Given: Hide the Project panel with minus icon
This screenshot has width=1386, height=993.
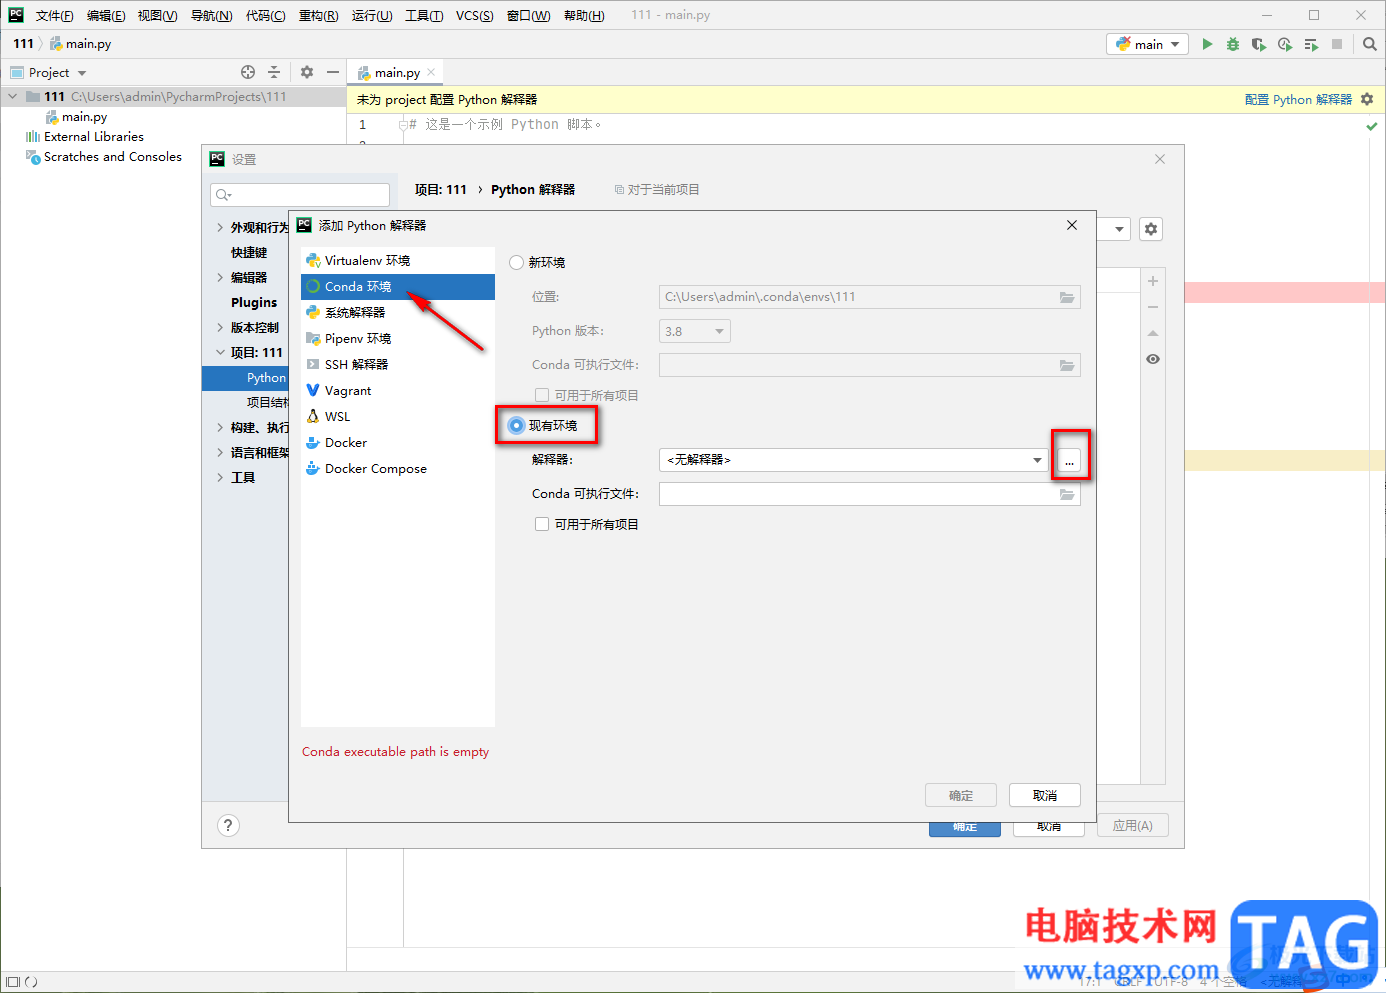Looking at the screenshot, I should [x=333, y=72].
